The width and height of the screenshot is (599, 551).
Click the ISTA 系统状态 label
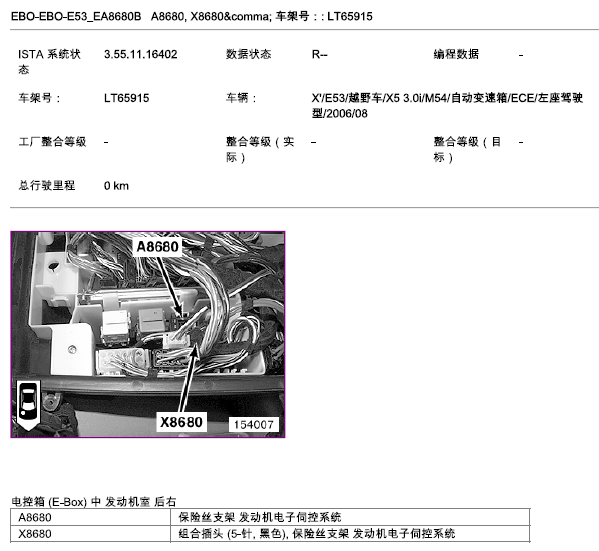(49, 62)
